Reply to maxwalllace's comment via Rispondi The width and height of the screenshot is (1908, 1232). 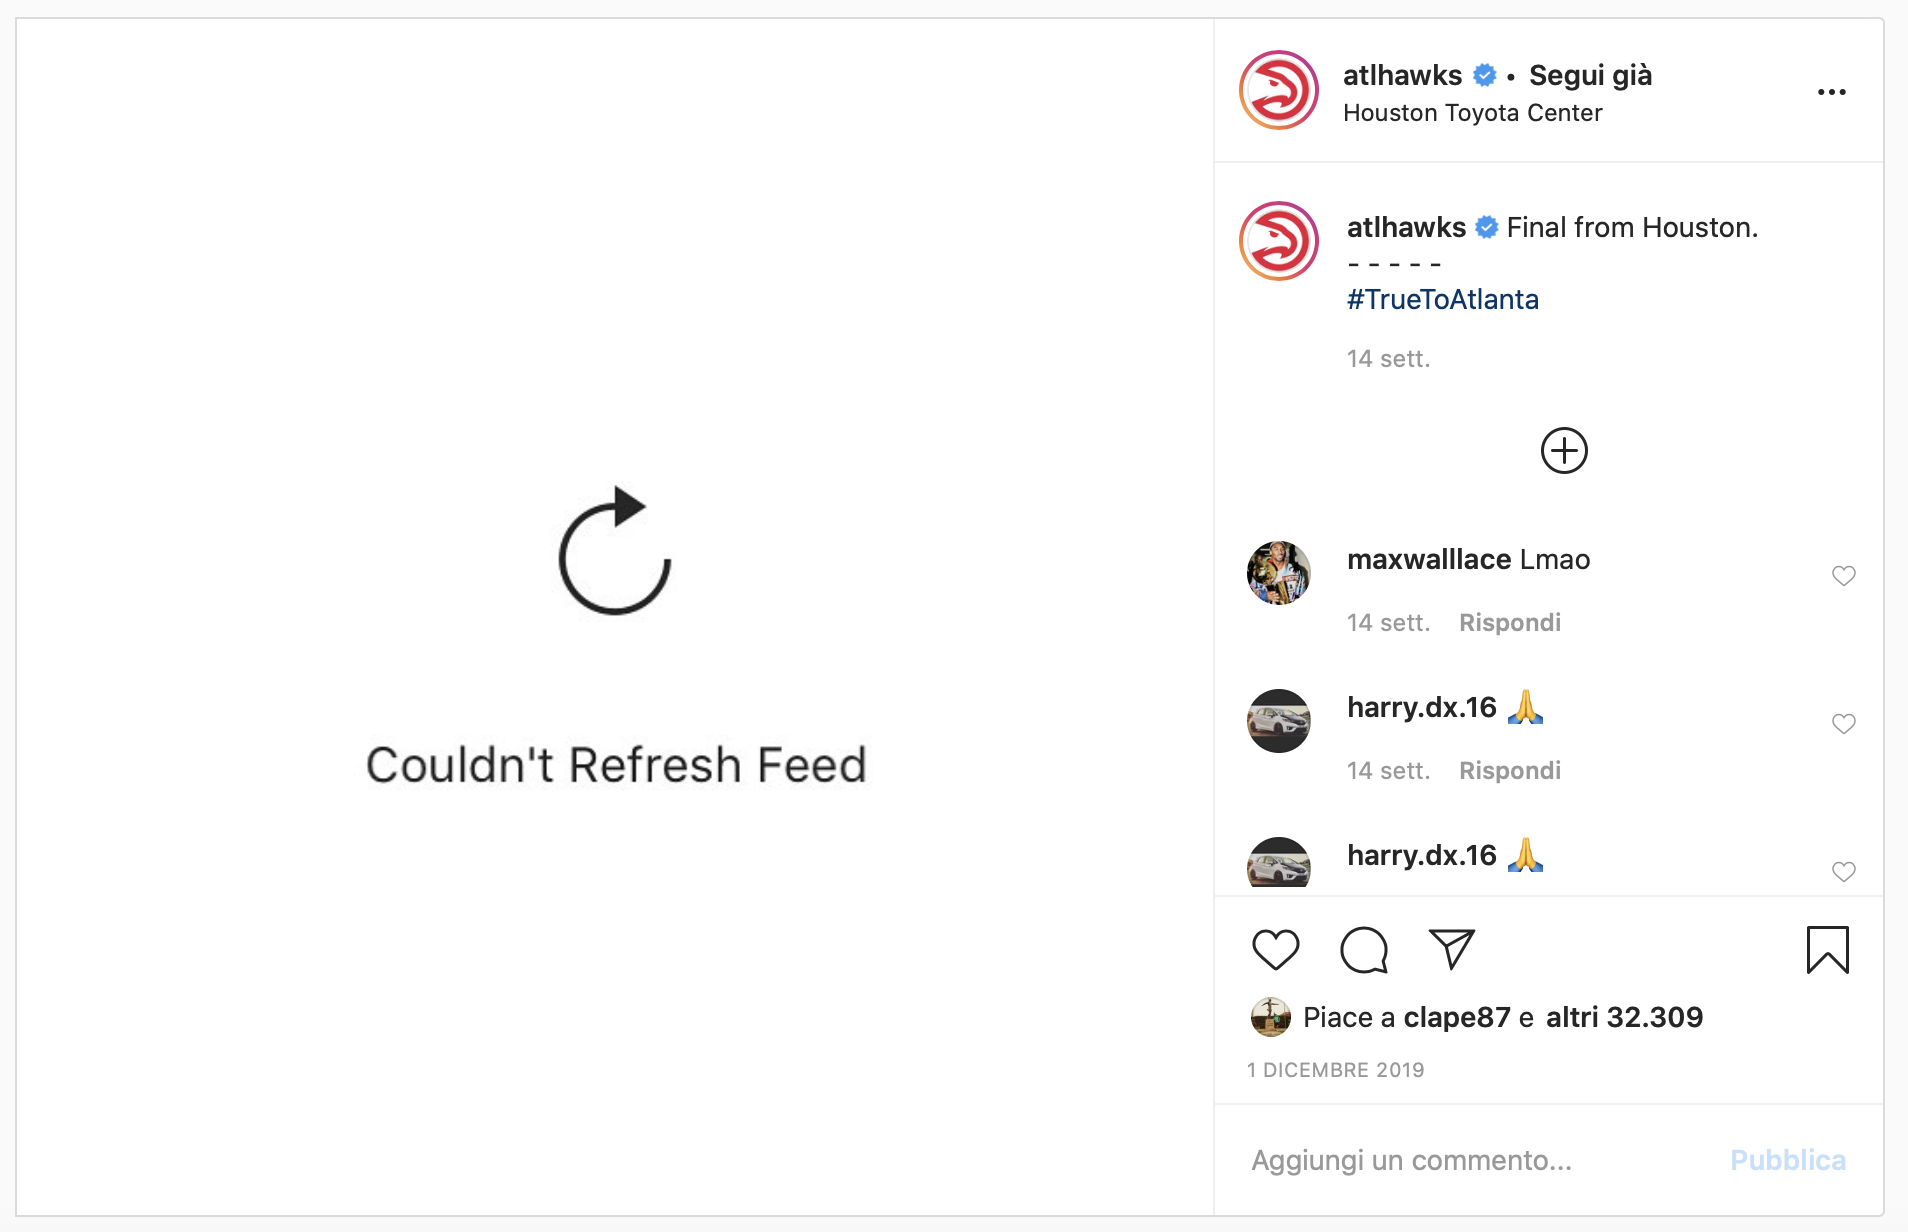1509,622
